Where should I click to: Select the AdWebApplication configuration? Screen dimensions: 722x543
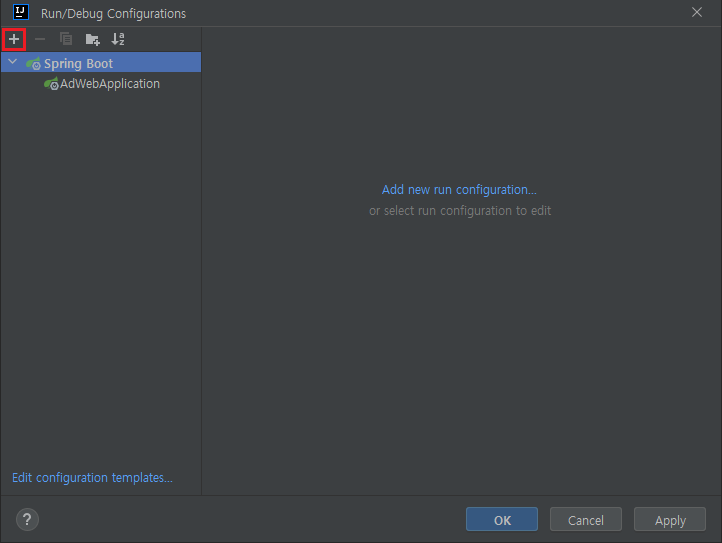tap(110, 83)
